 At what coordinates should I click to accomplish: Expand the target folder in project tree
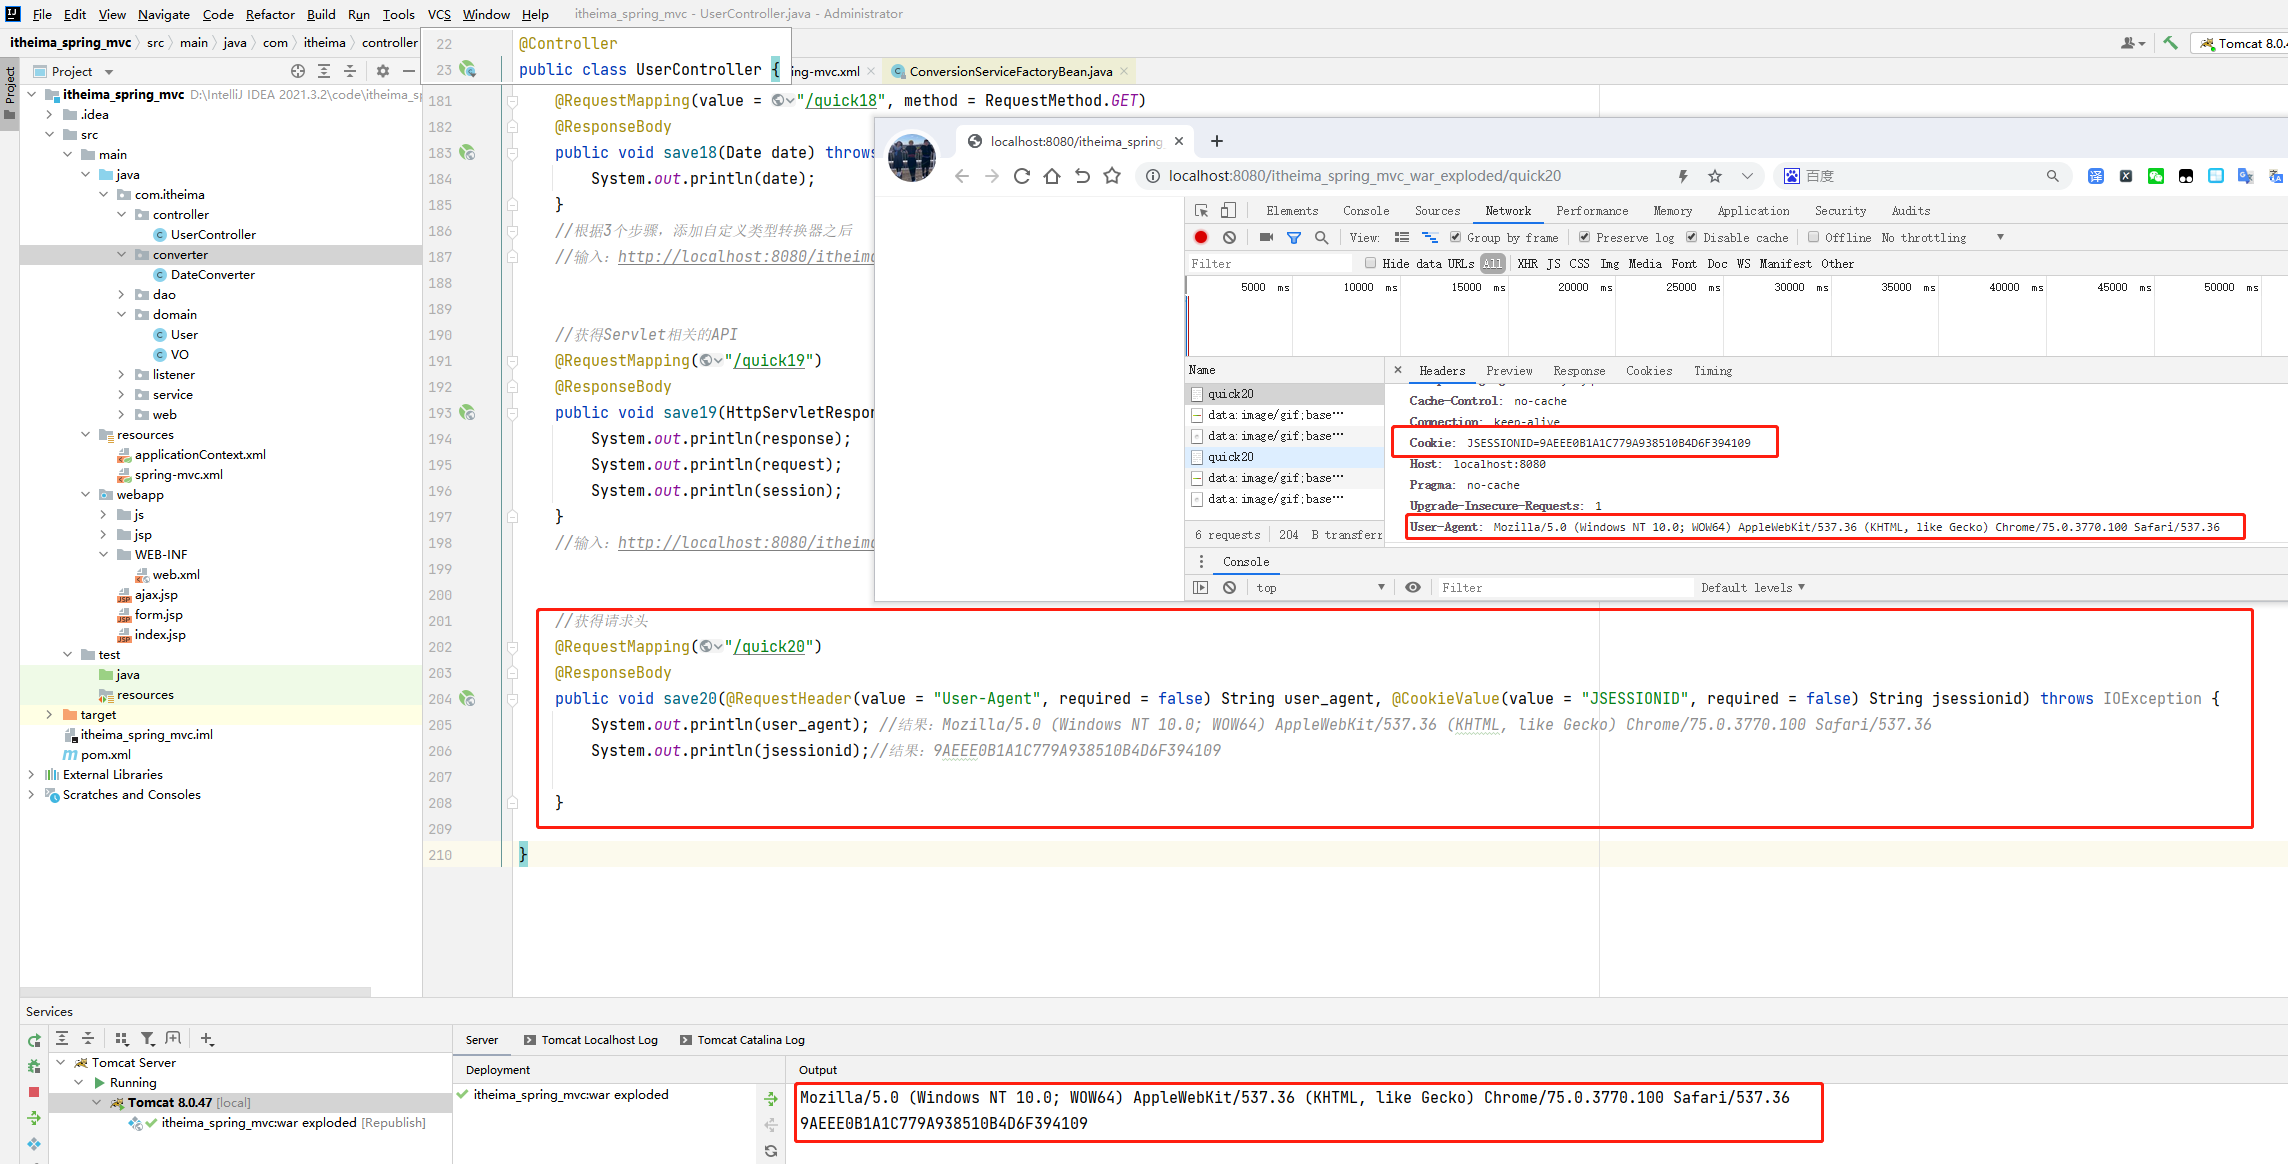pos(49,714)
